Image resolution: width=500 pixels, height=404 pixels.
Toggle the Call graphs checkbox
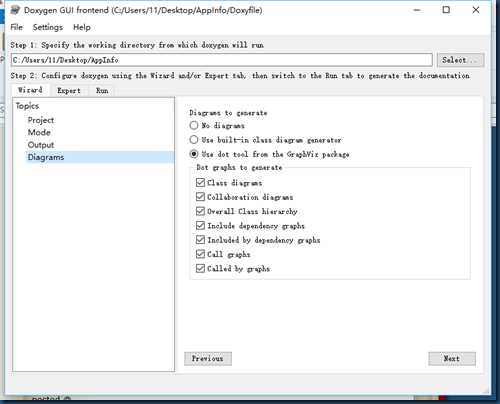[x=200, y=254]
